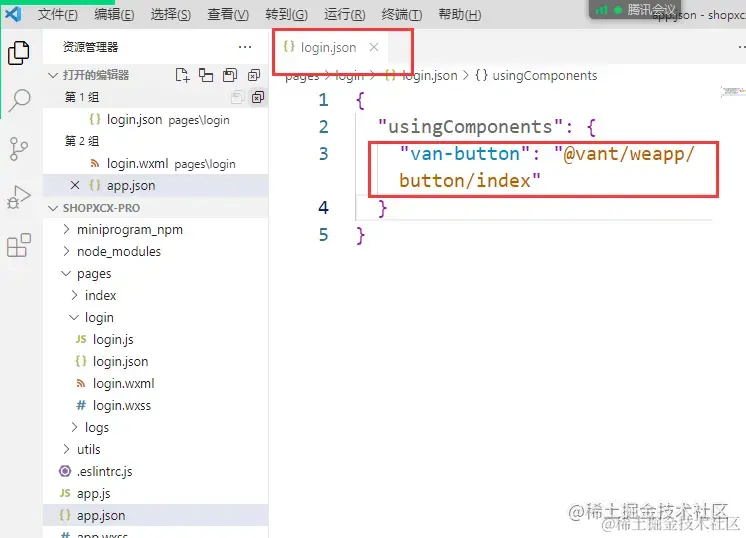Viewport: 746px width, 538px height.
Task: Open the 编辑(E) menu
Action: coord(114,15)
